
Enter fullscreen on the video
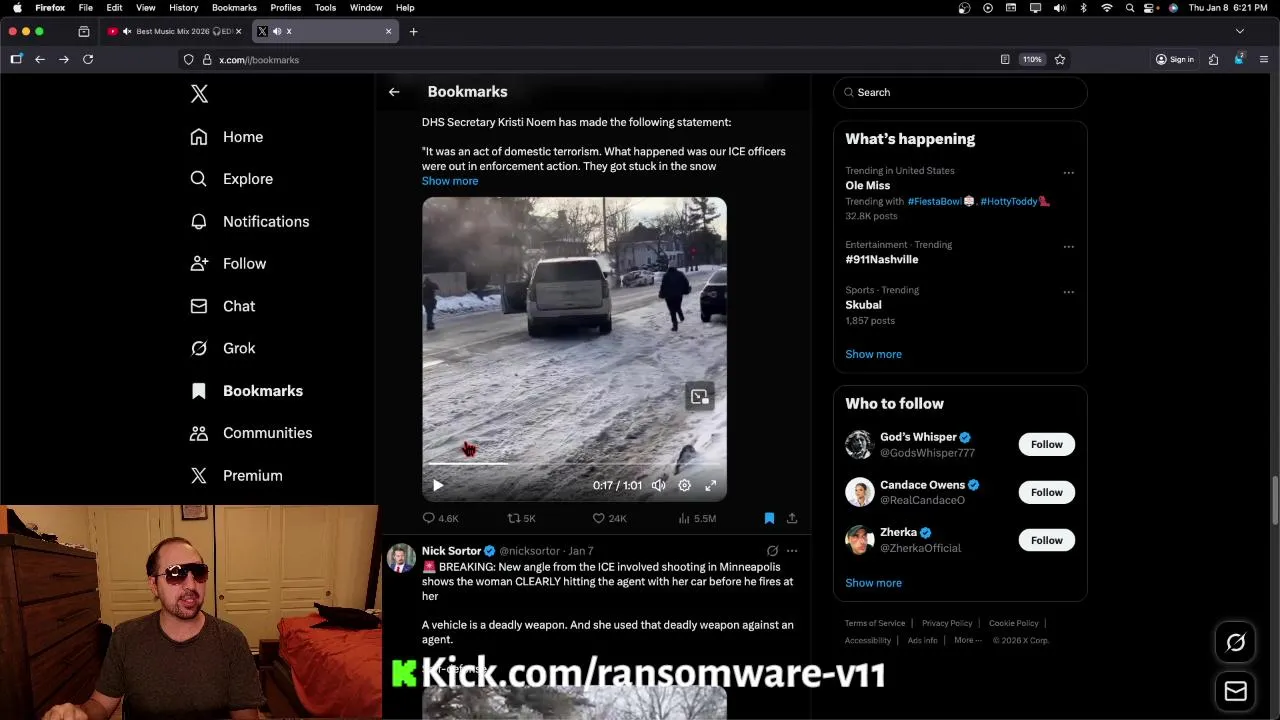710,486
